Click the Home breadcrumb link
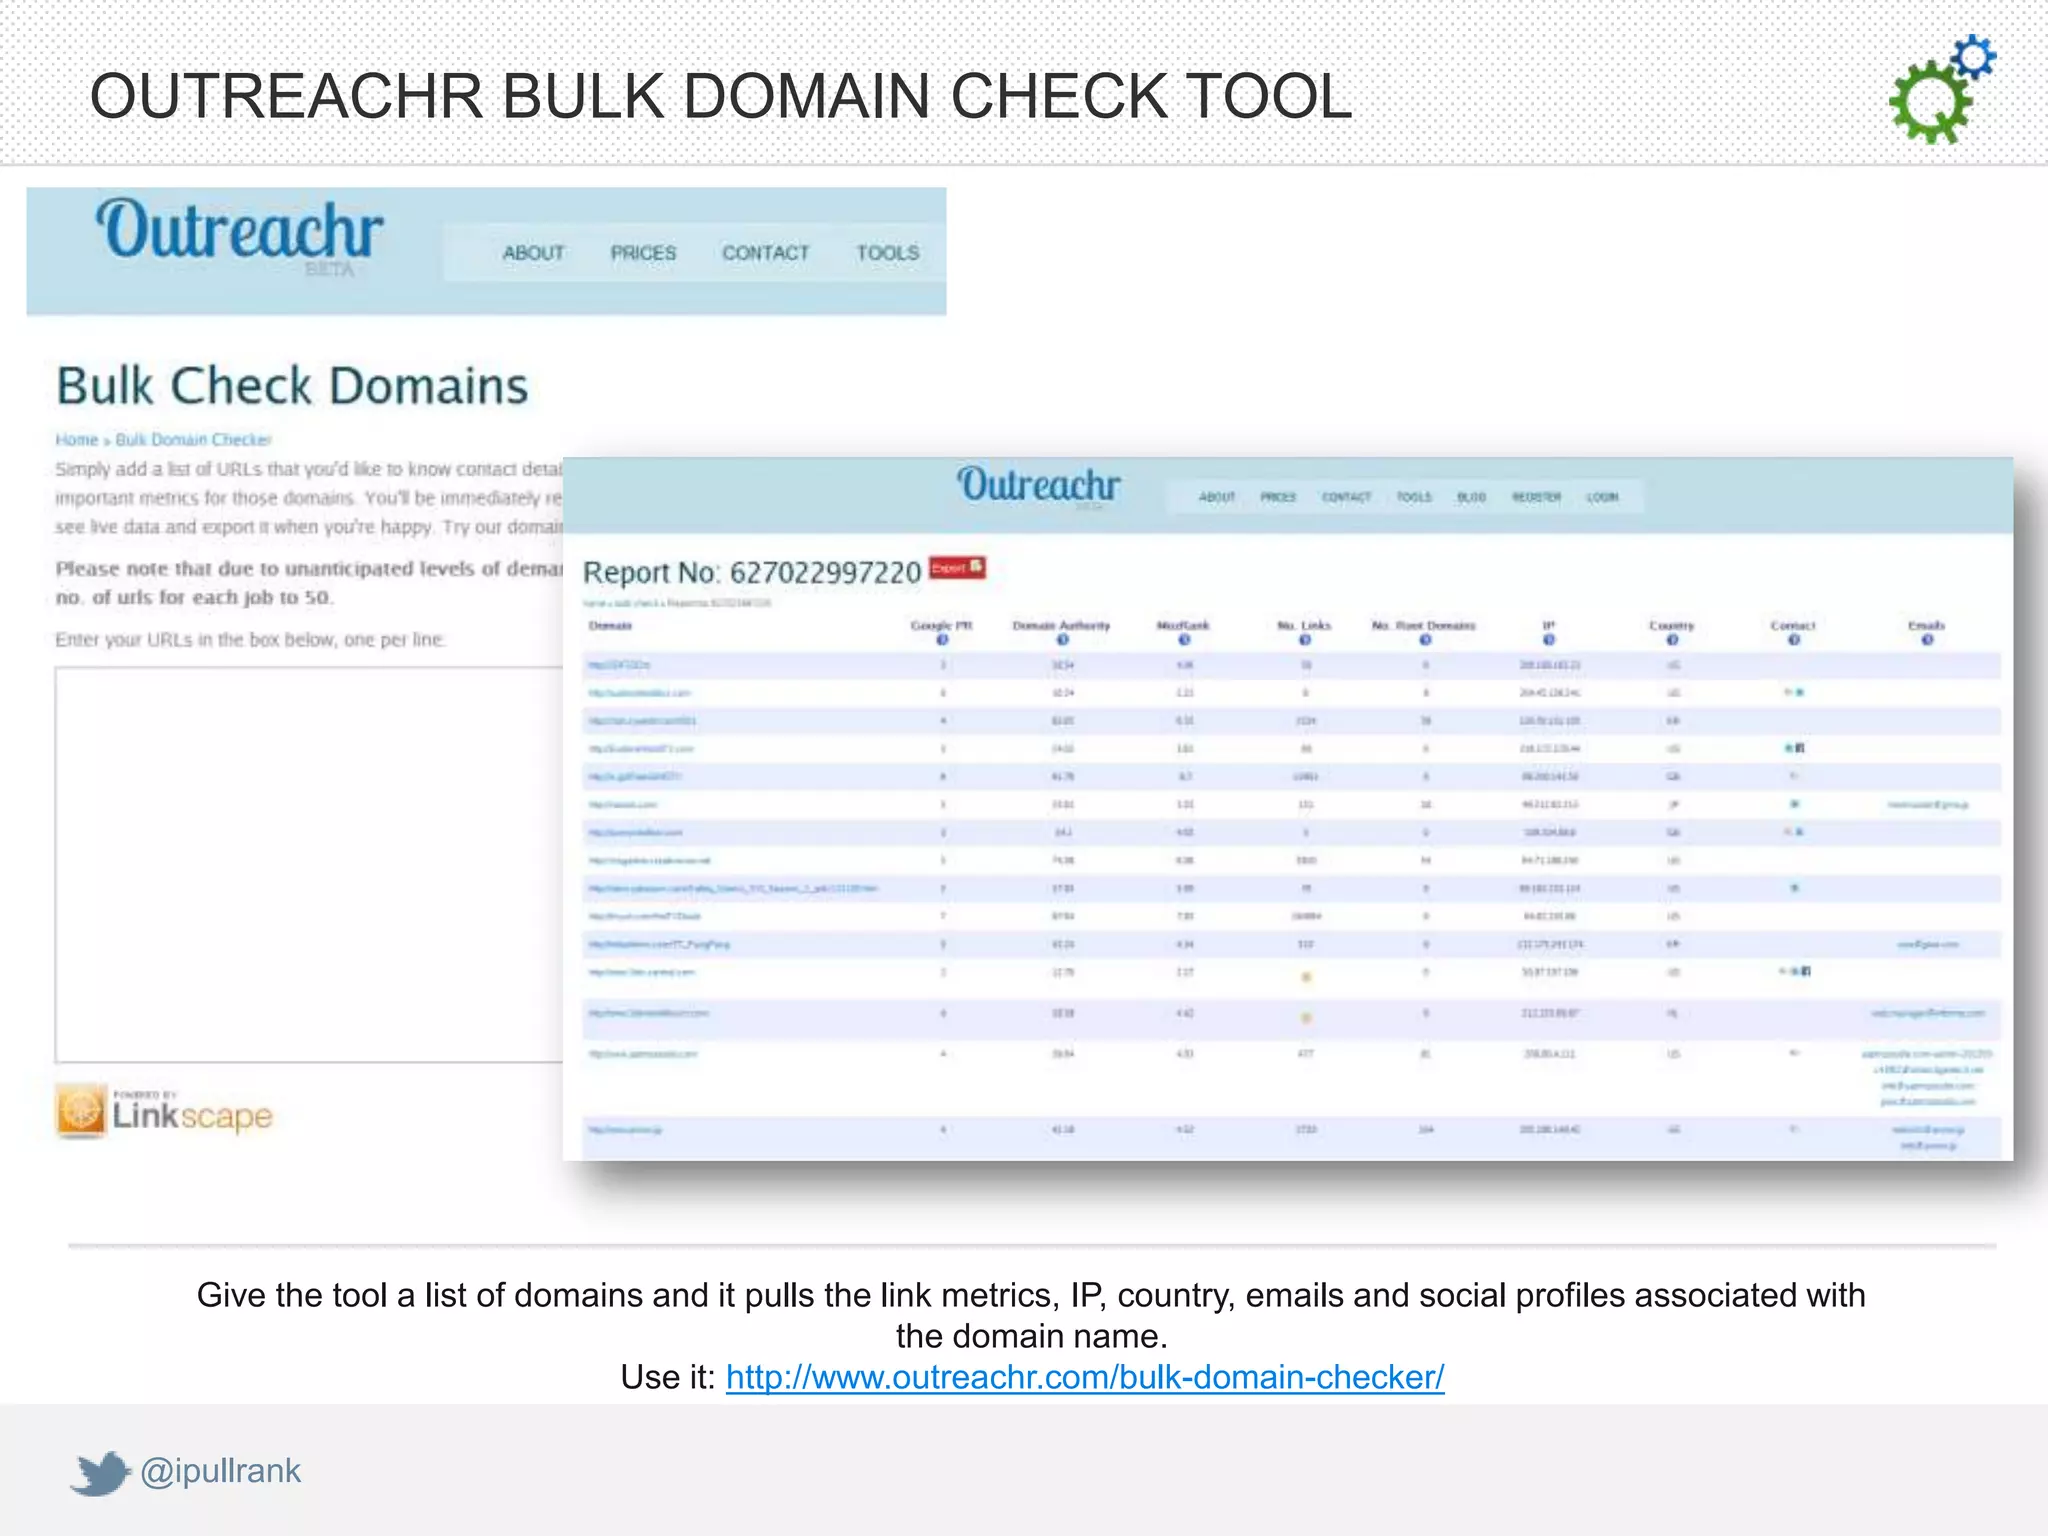2048x1536 pixels. click(x=77, y=440)
